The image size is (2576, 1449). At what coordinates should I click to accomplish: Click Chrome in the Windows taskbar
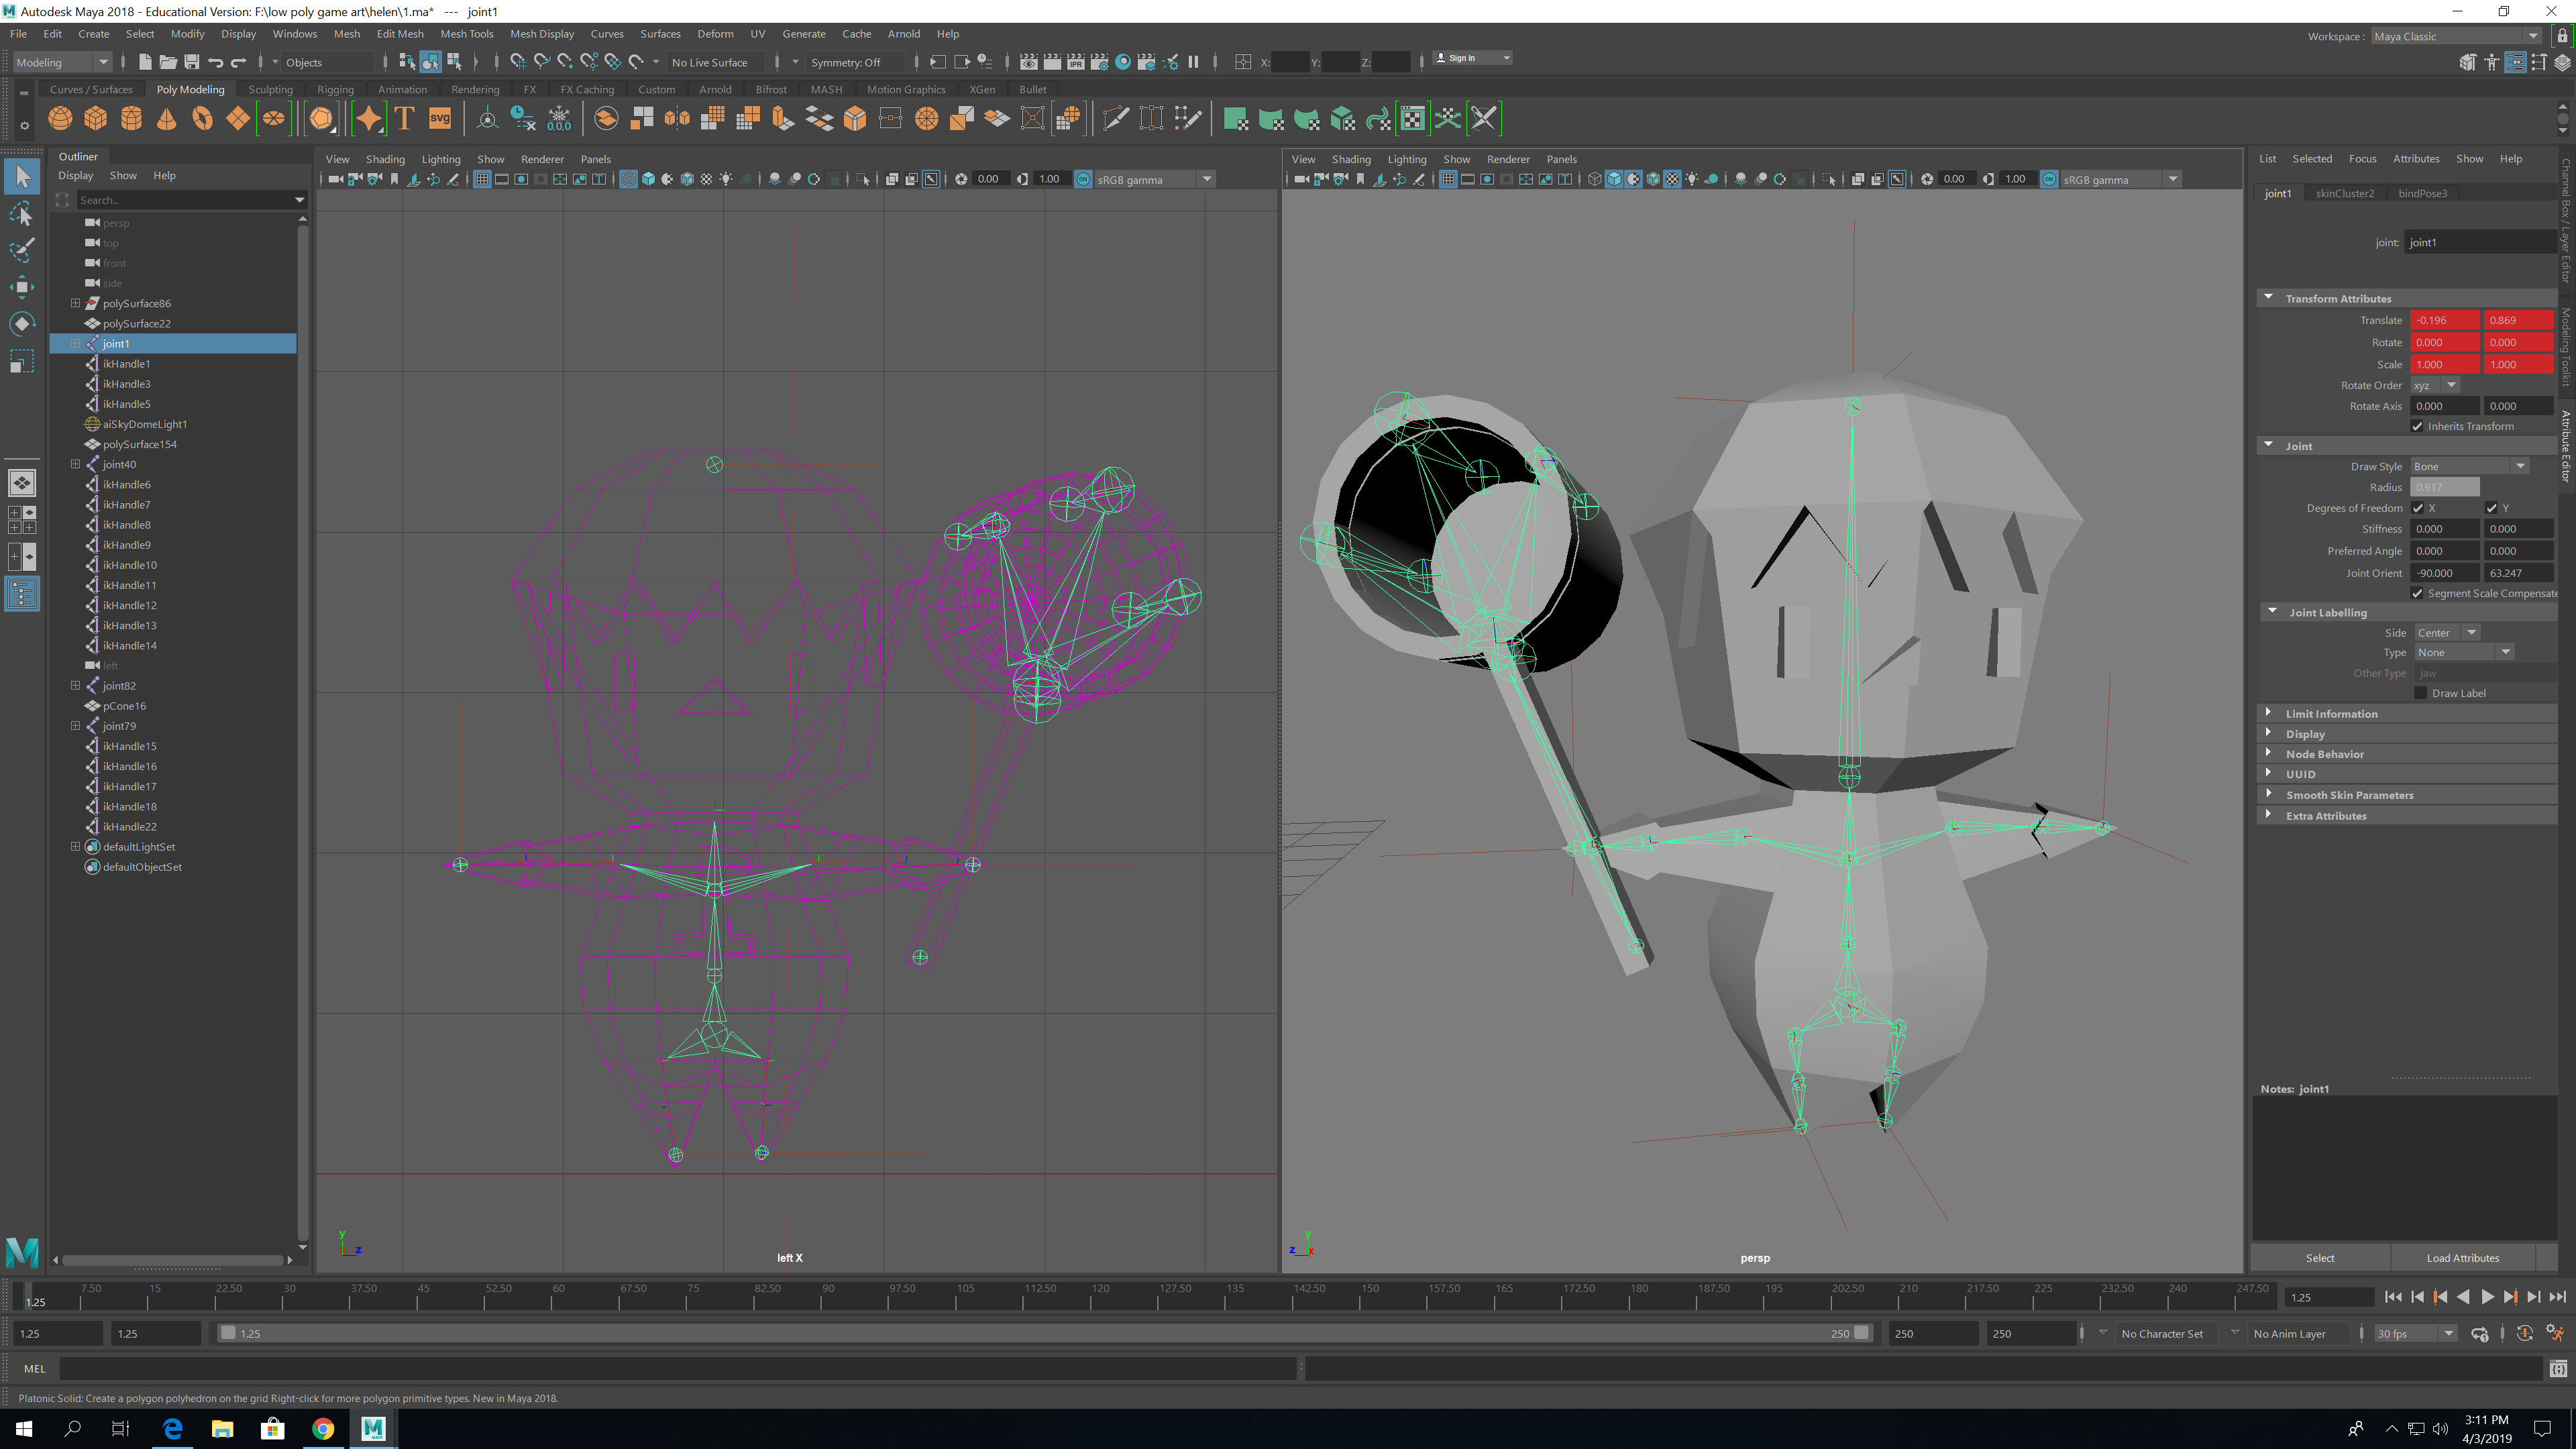pyautogui.click(x=323, y=1428)
